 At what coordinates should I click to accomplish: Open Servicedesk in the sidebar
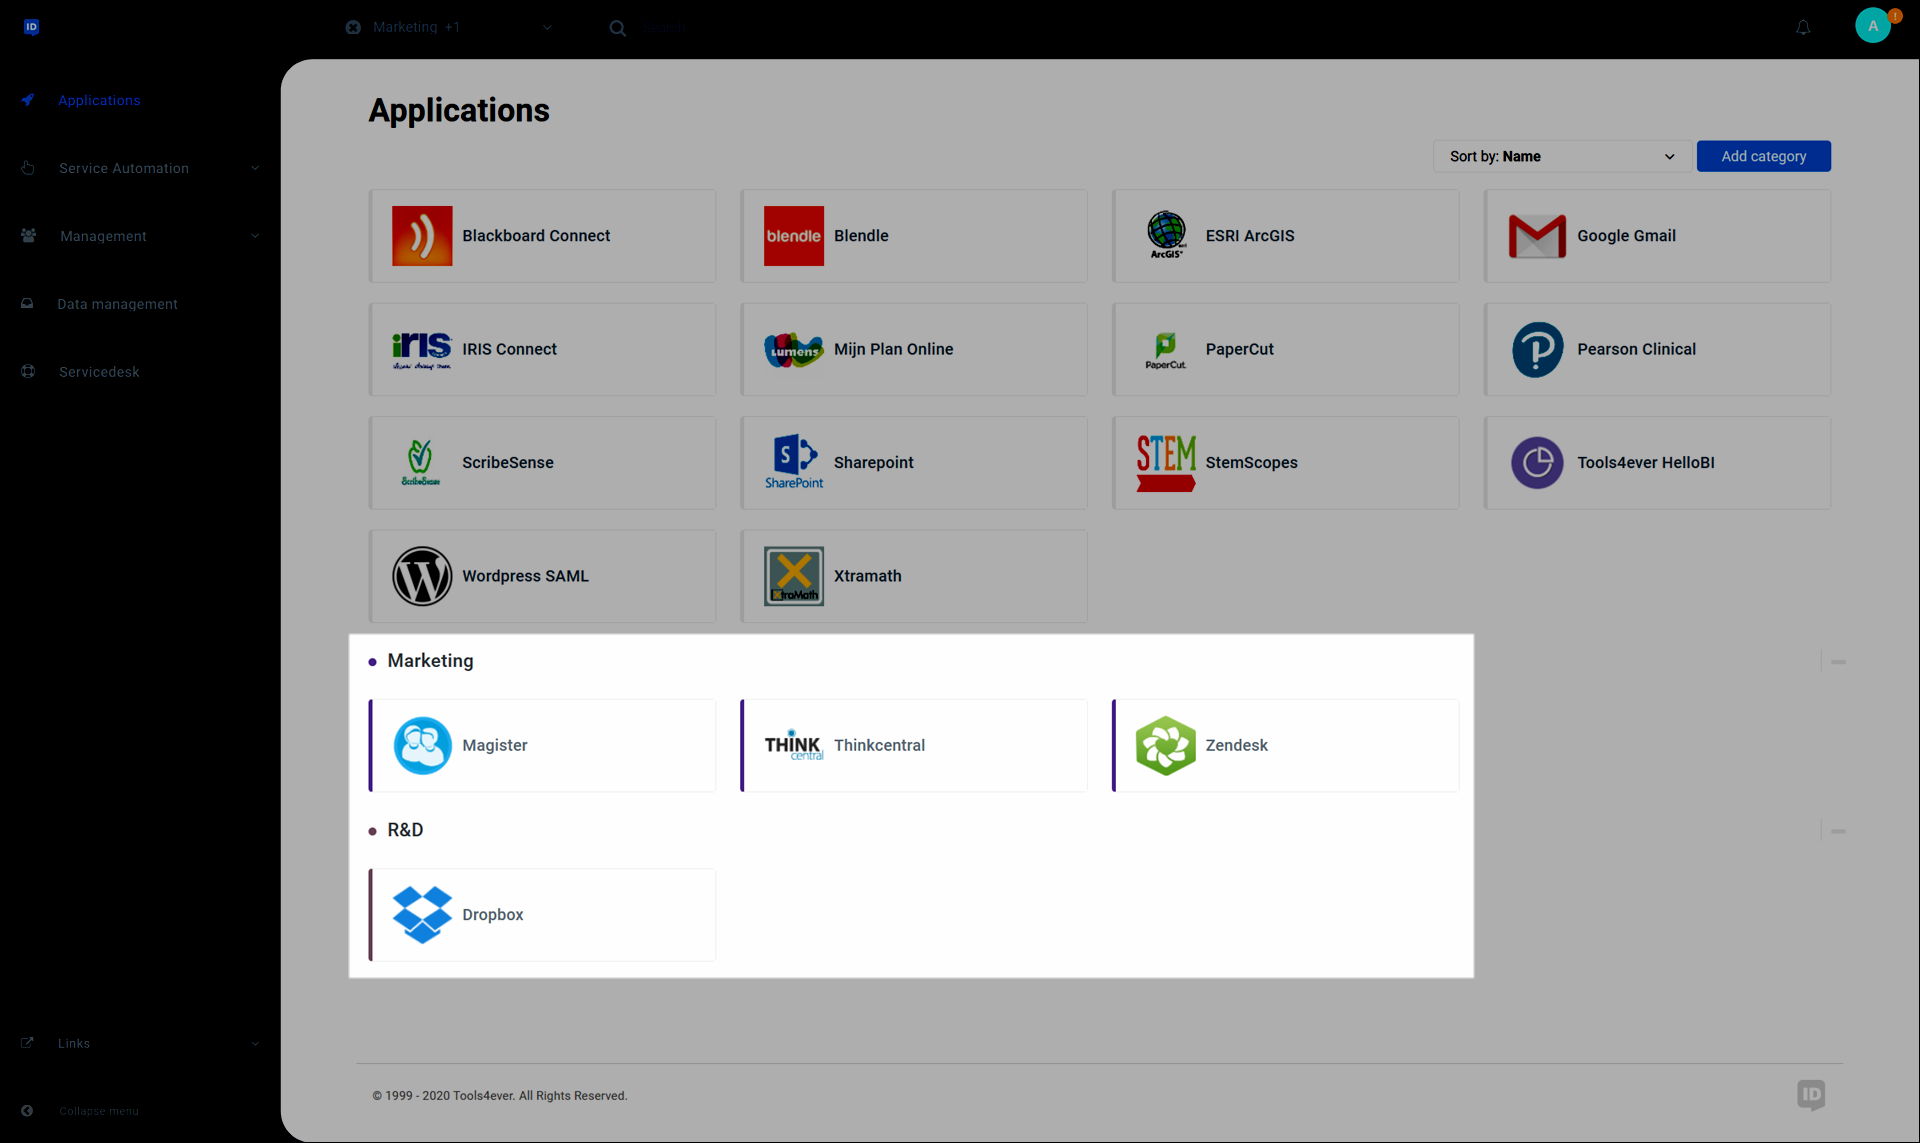point(99,372)
